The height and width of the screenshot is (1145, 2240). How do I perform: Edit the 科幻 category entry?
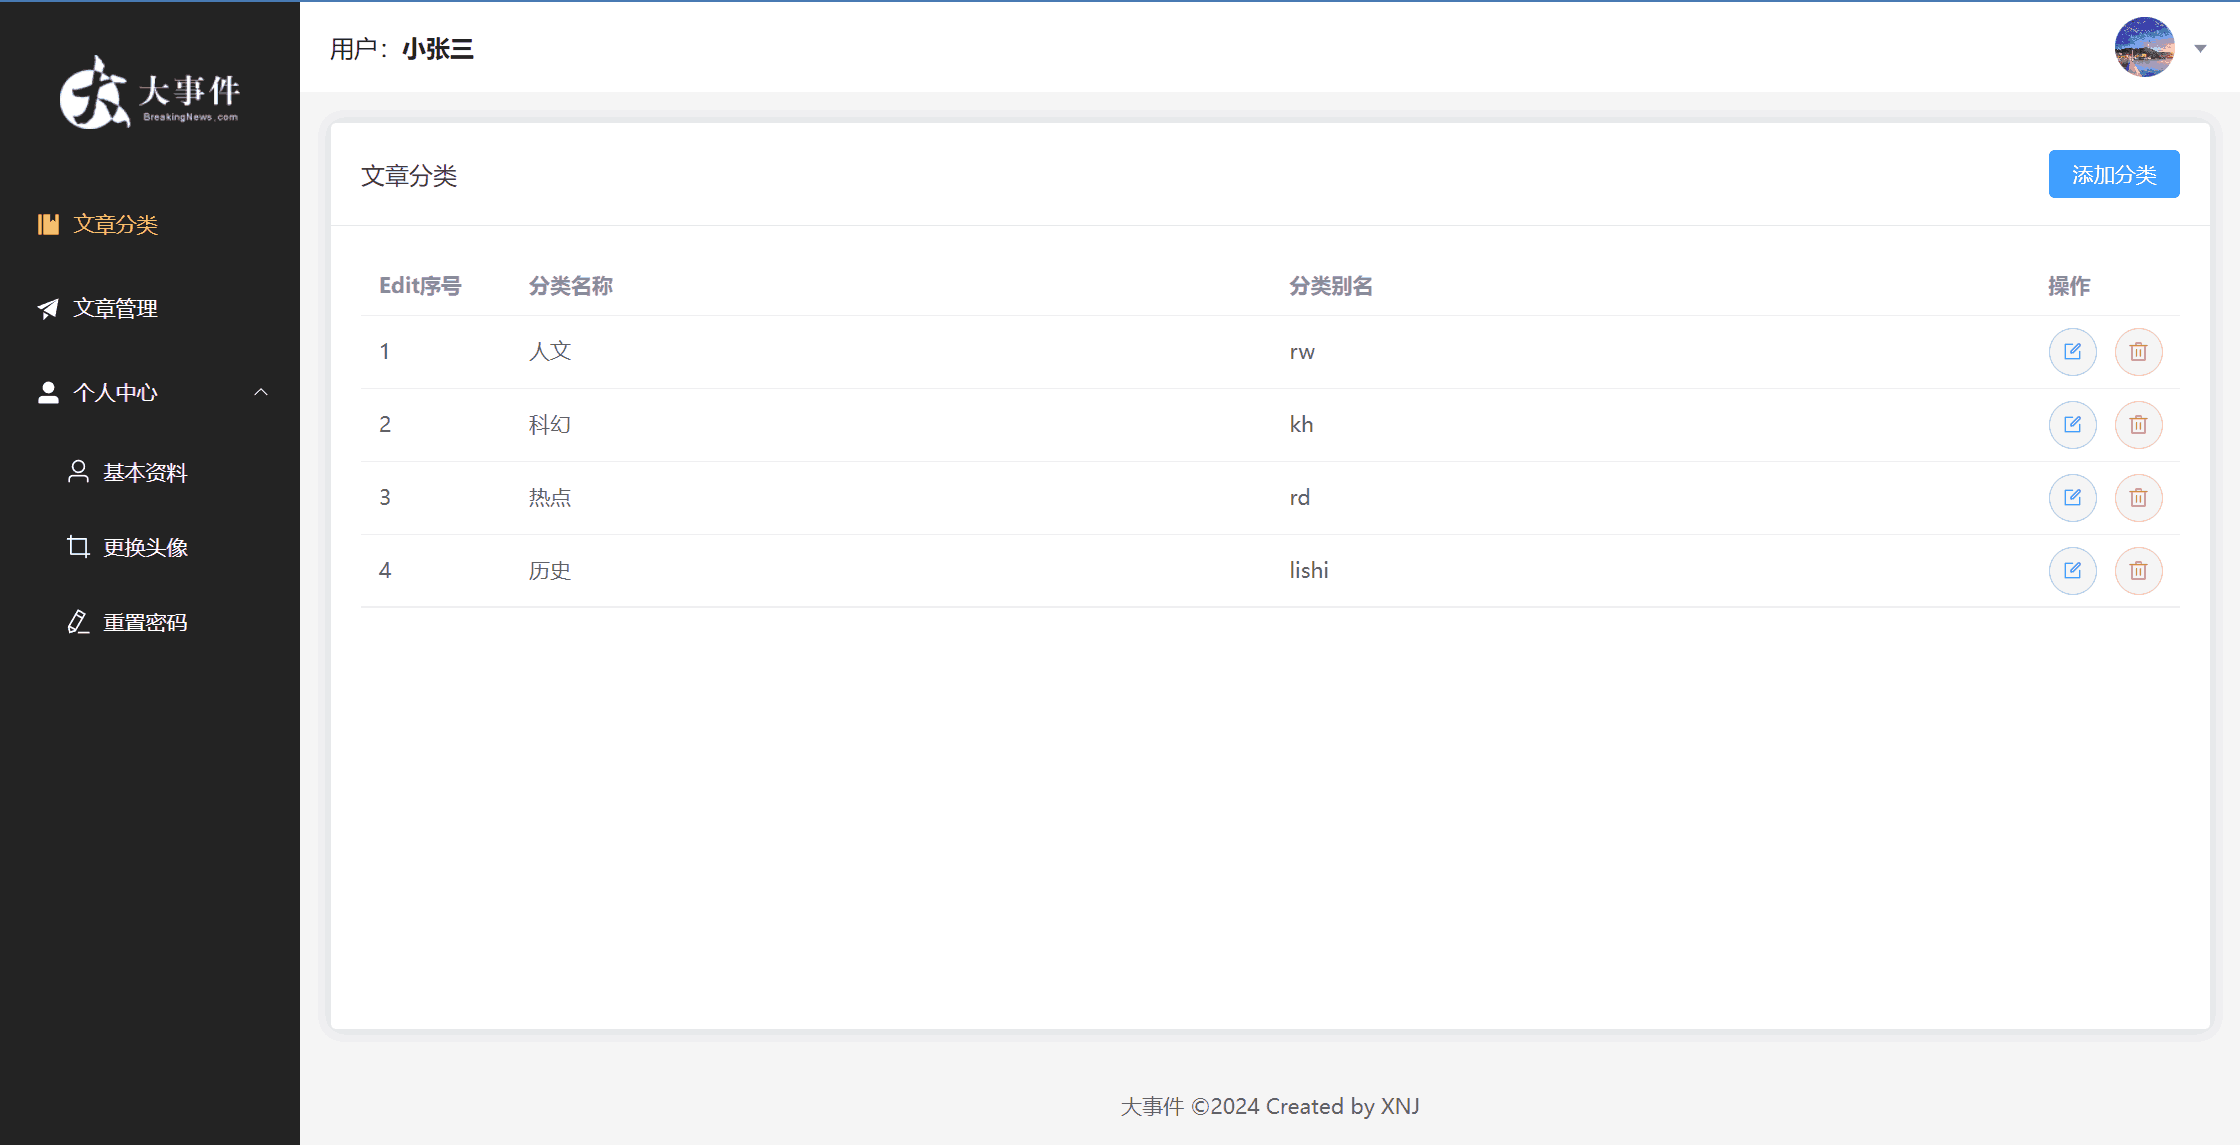pyautogui.click(x=2072, y=425)
